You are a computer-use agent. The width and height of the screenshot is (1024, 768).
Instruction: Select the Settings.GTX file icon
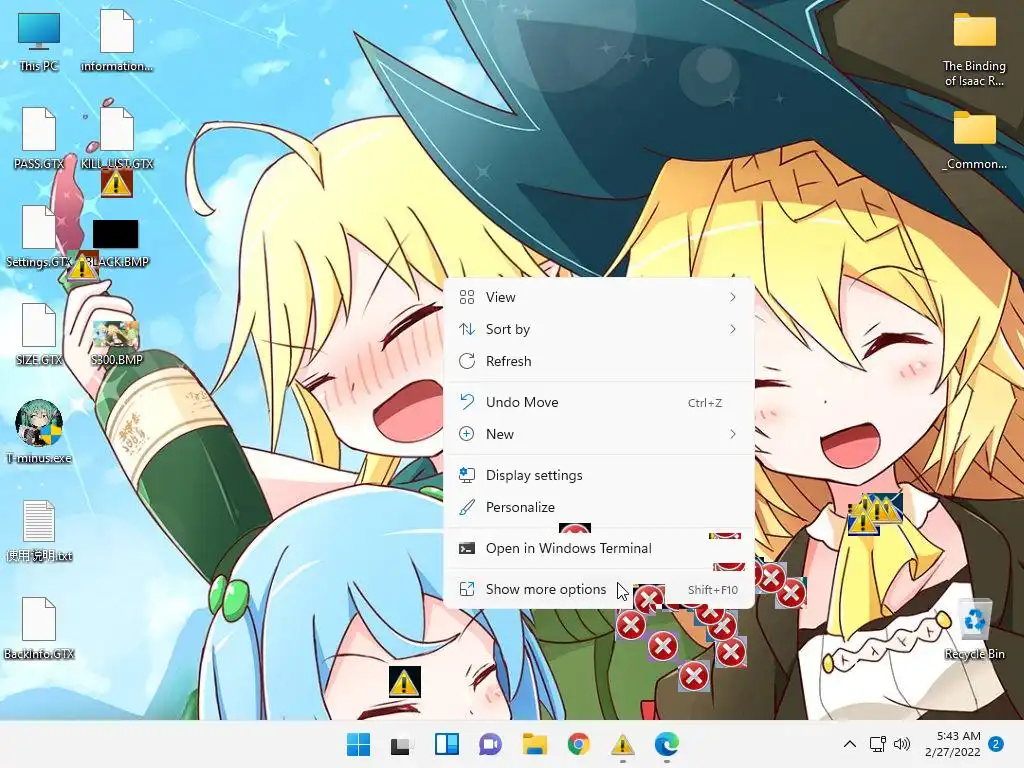[x=39, y=237]
